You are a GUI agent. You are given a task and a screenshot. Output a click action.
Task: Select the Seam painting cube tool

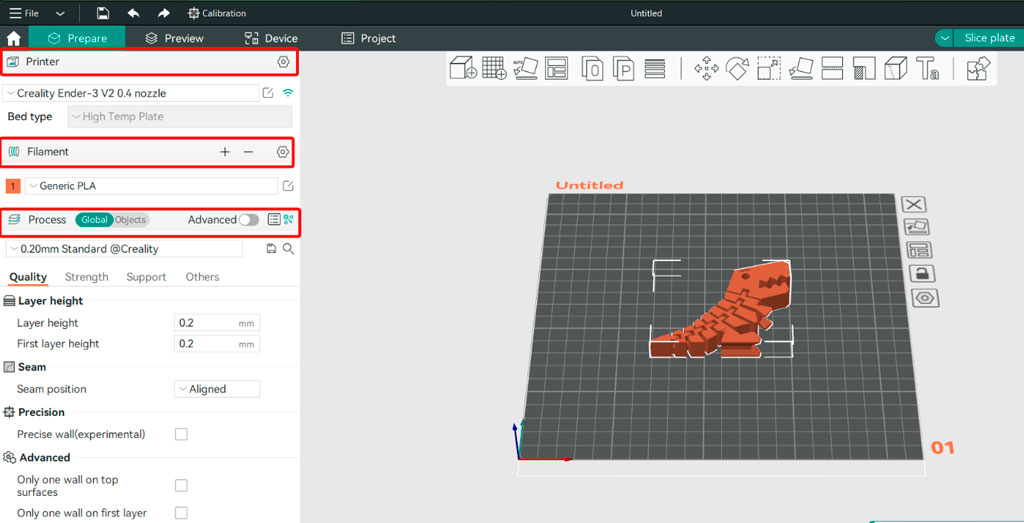[x=896, y=68]
